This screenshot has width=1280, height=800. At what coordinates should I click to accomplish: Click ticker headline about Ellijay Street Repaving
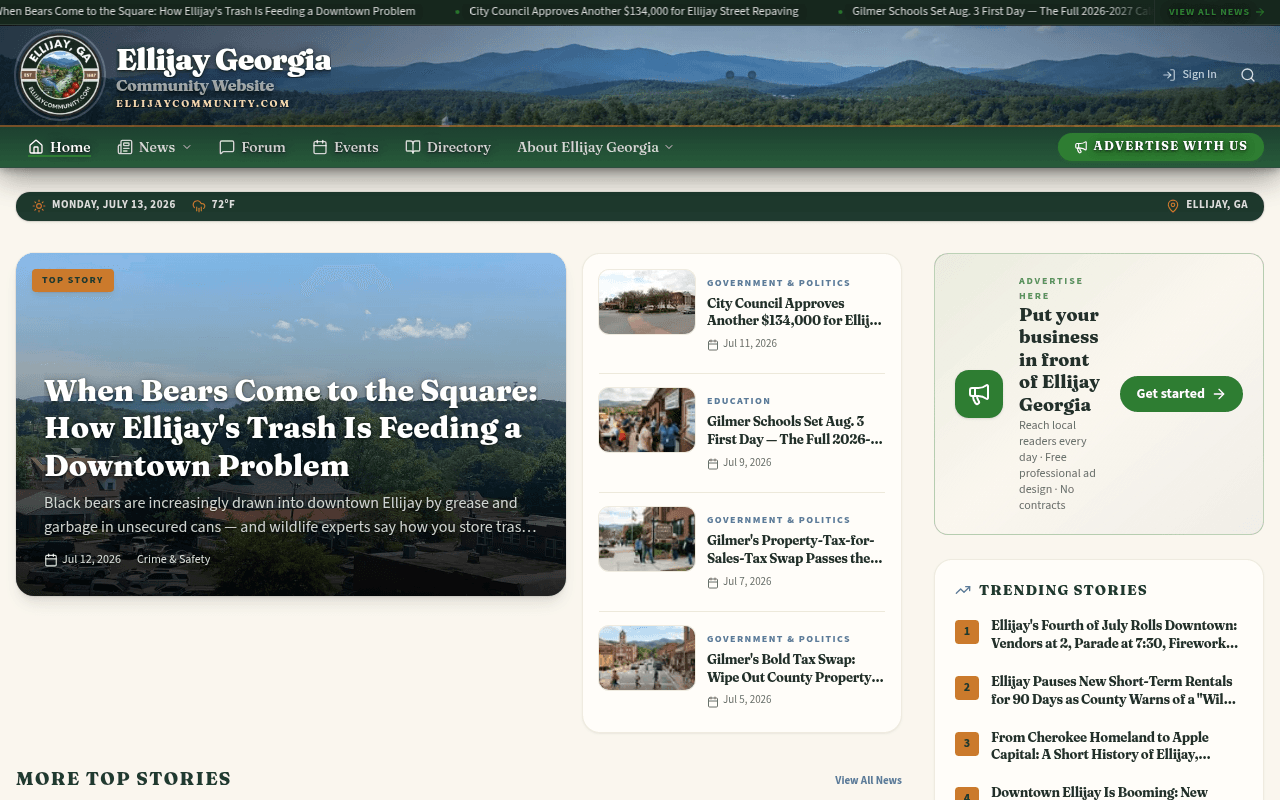[x=633, y=12]
